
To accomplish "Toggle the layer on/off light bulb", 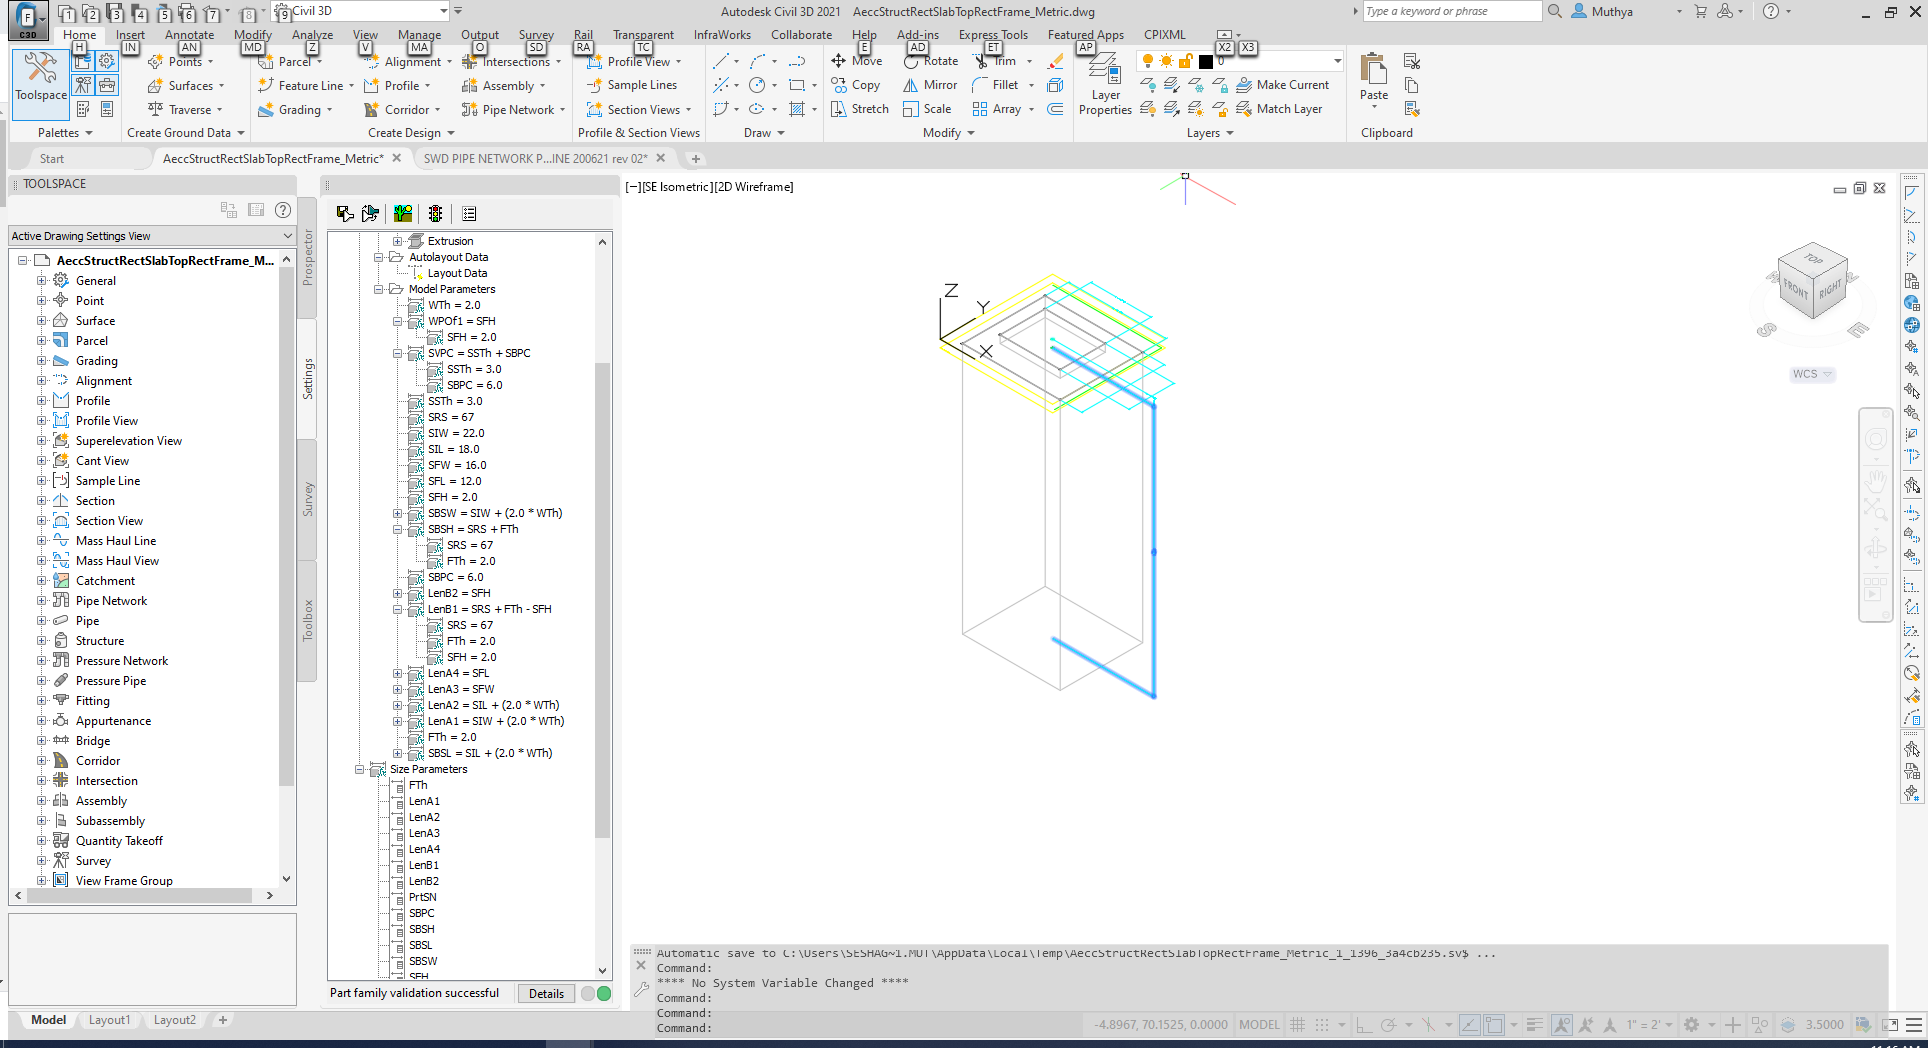I will [x=1147, y=61].
